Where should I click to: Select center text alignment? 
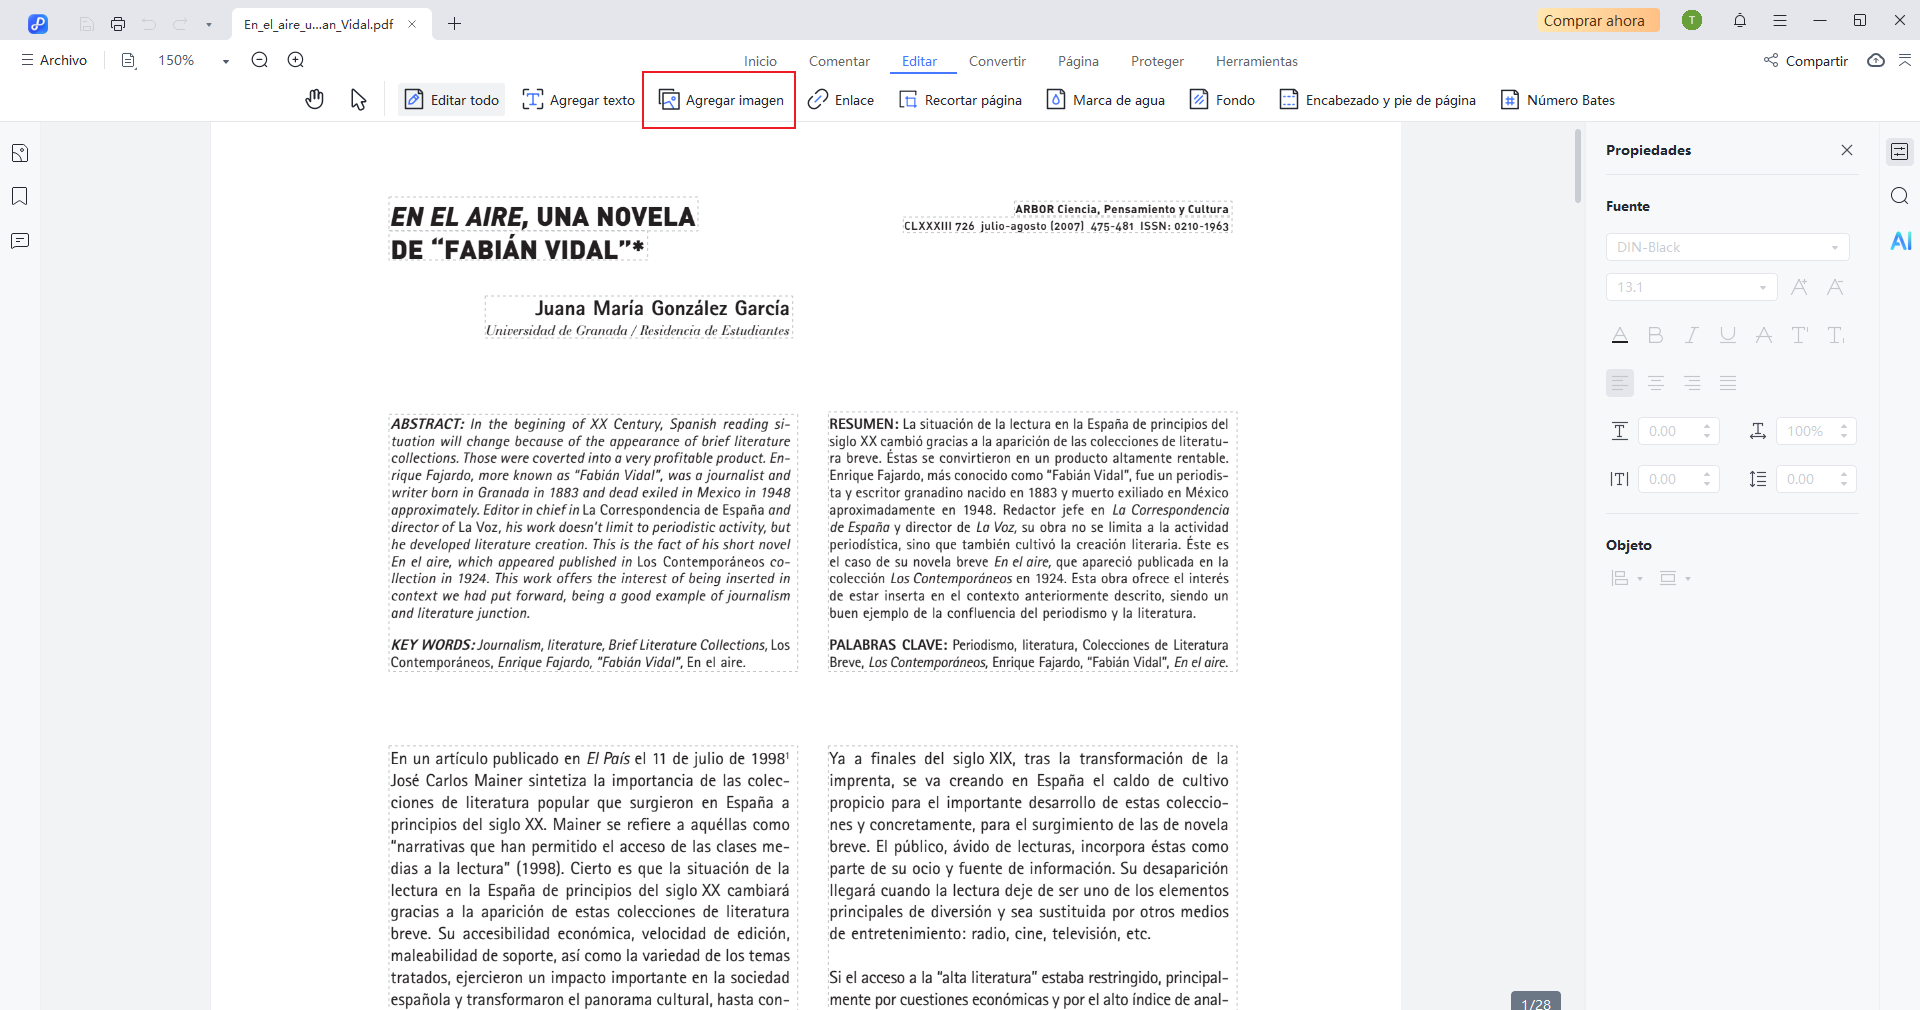(x=1656, y=383)
